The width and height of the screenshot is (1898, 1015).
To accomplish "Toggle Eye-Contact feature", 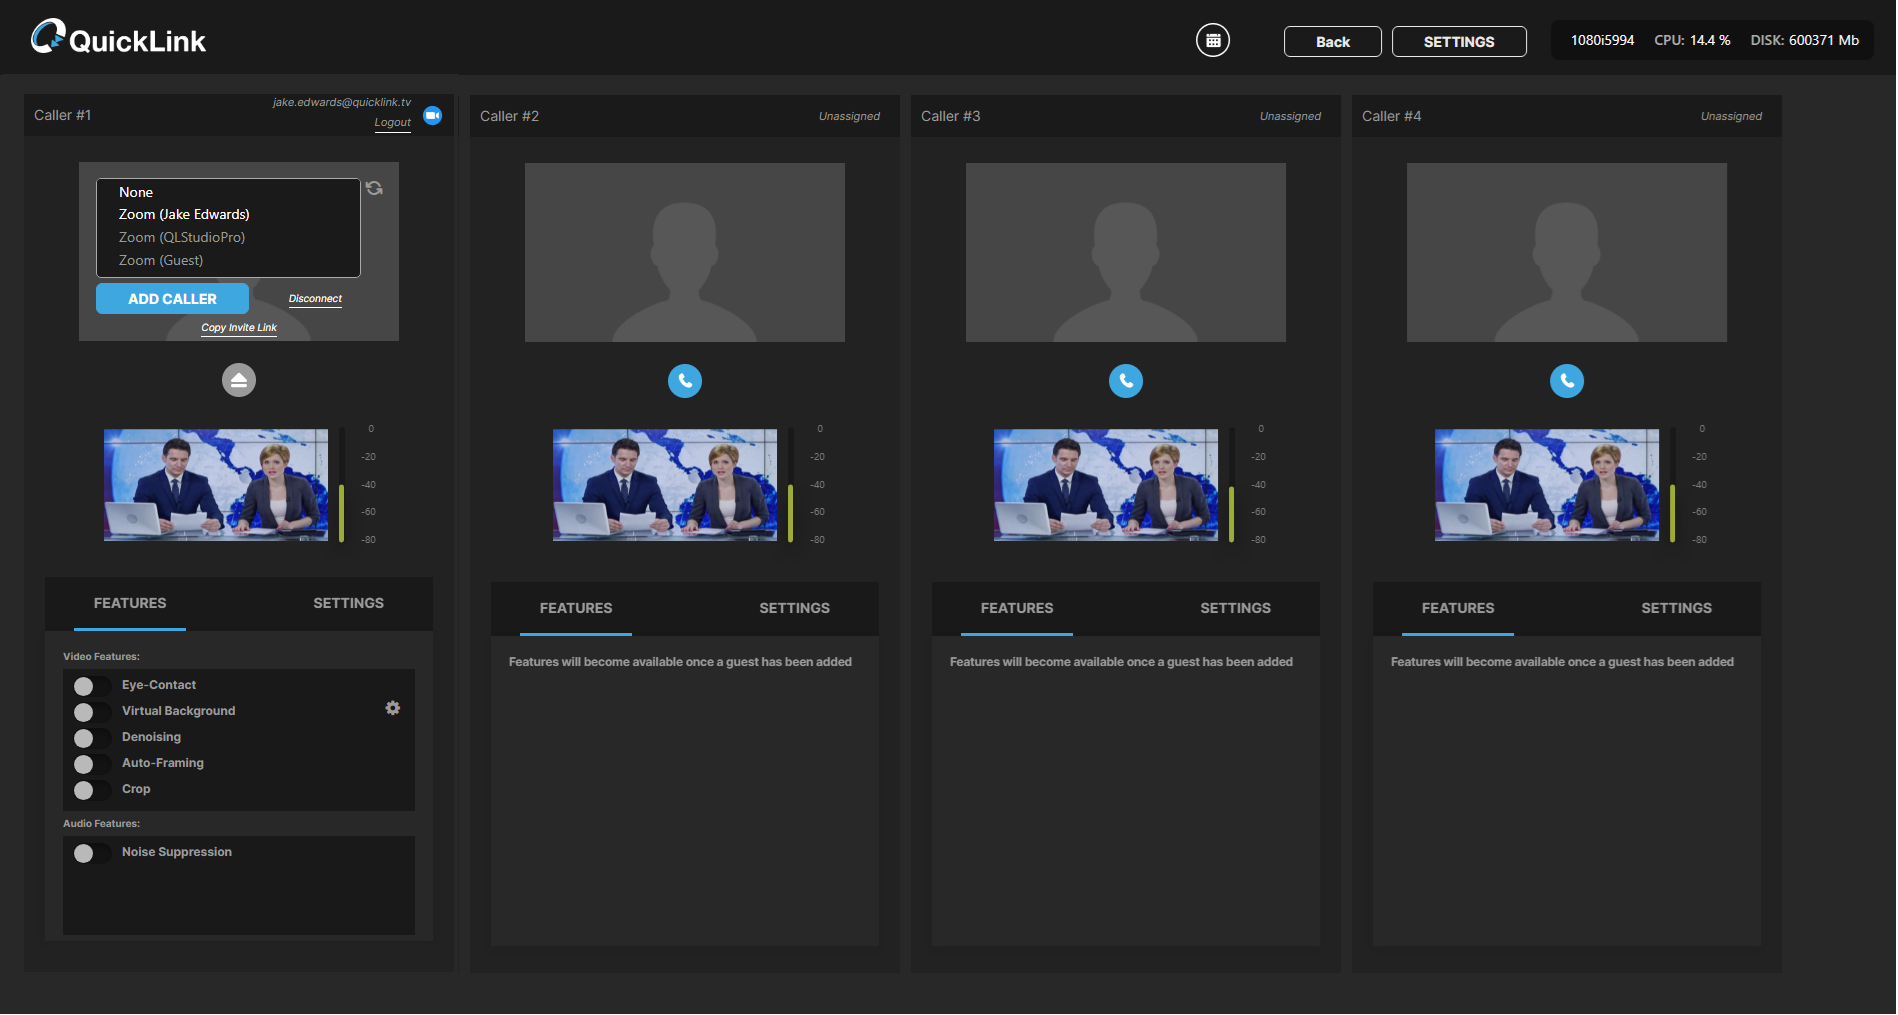I will 91,686.
